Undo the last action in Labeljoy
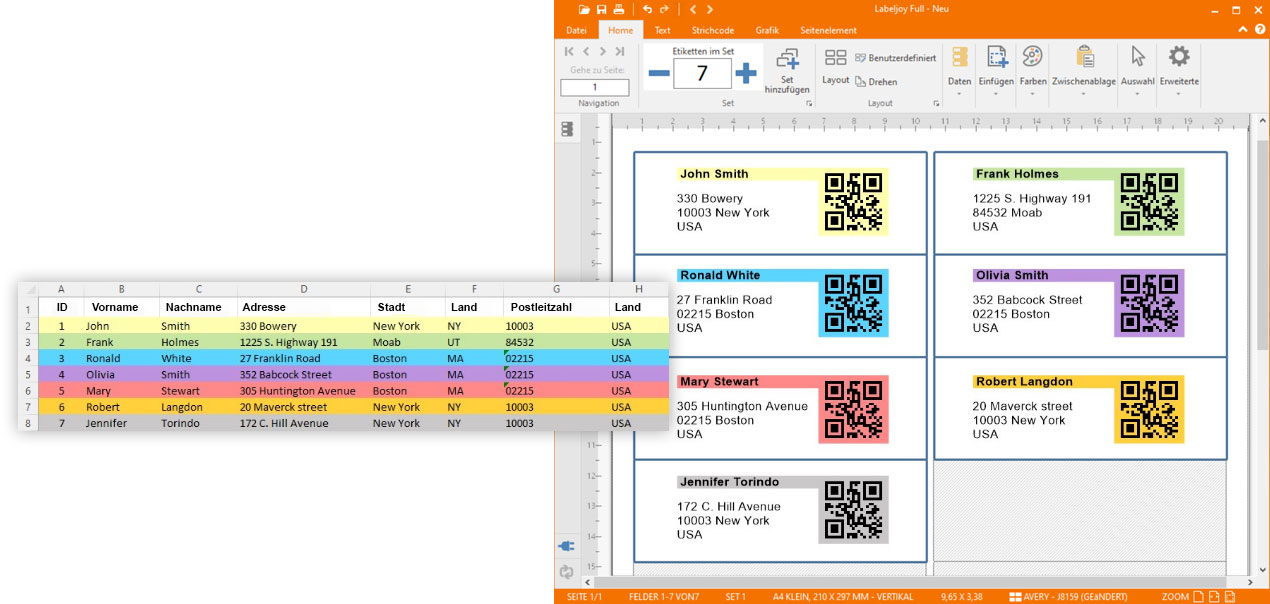 click(647, 9)
